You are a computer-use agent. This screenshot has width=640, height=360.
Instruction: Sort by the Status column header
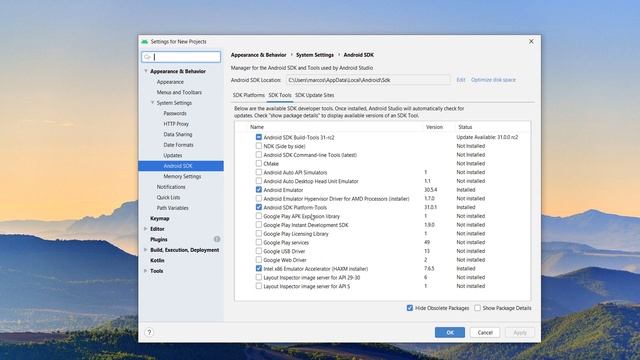pyautogui.click(x=465, y=127)
